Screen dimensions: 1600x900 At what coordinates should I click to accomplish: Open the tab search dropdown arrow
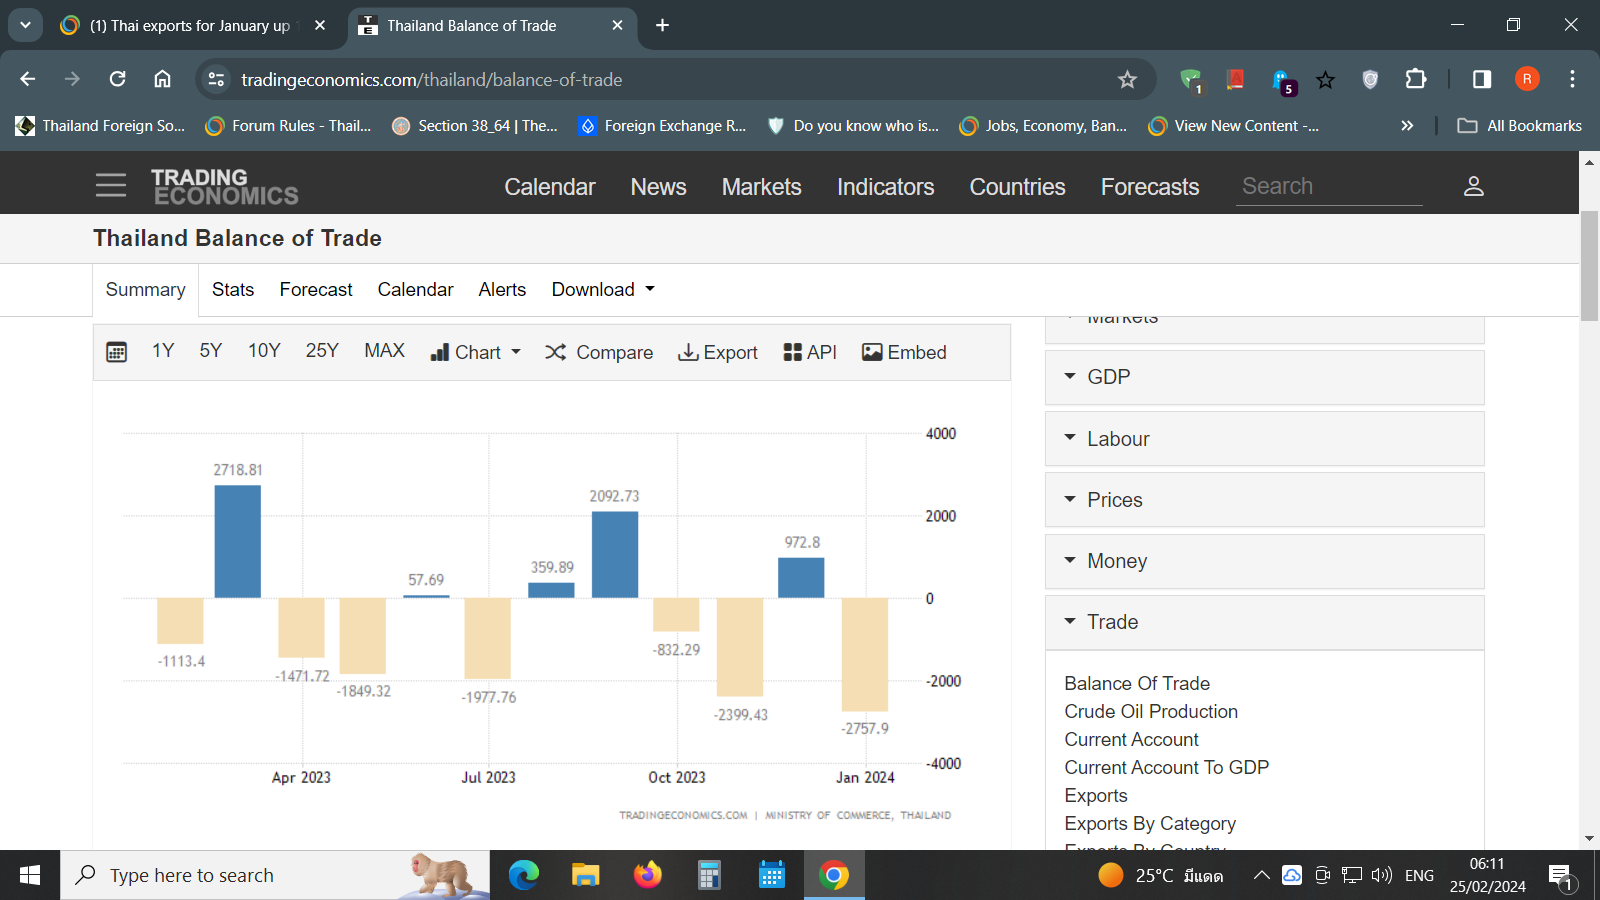pos(25,25)
